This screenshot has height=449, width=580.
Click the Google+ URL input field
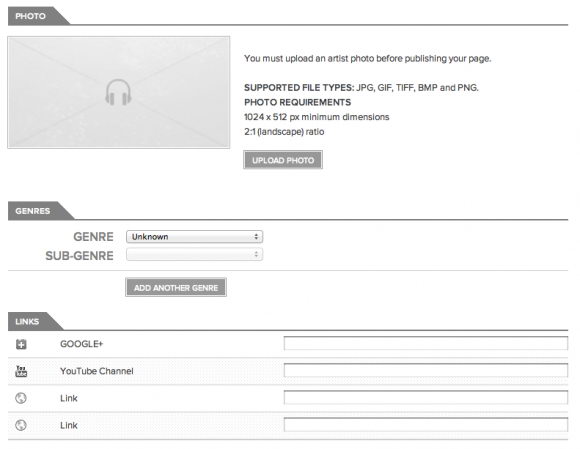click(426, 343)
